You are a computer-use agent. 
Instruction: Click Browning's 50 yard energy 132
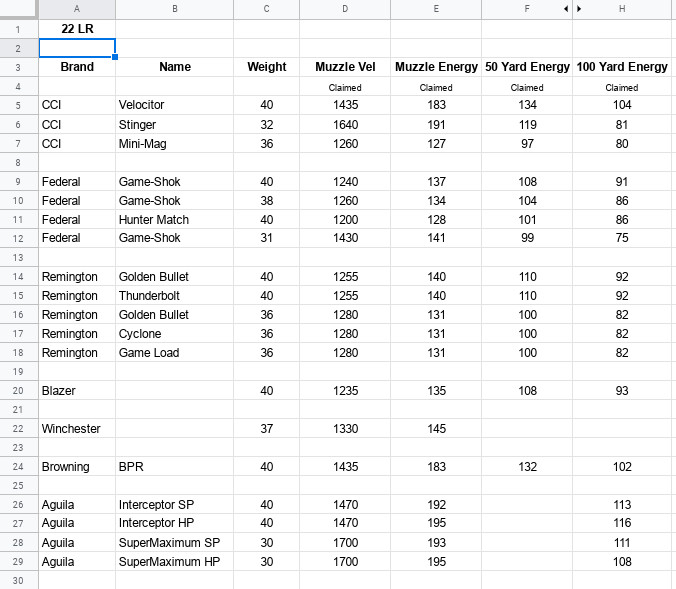click(x=527, y=467)
